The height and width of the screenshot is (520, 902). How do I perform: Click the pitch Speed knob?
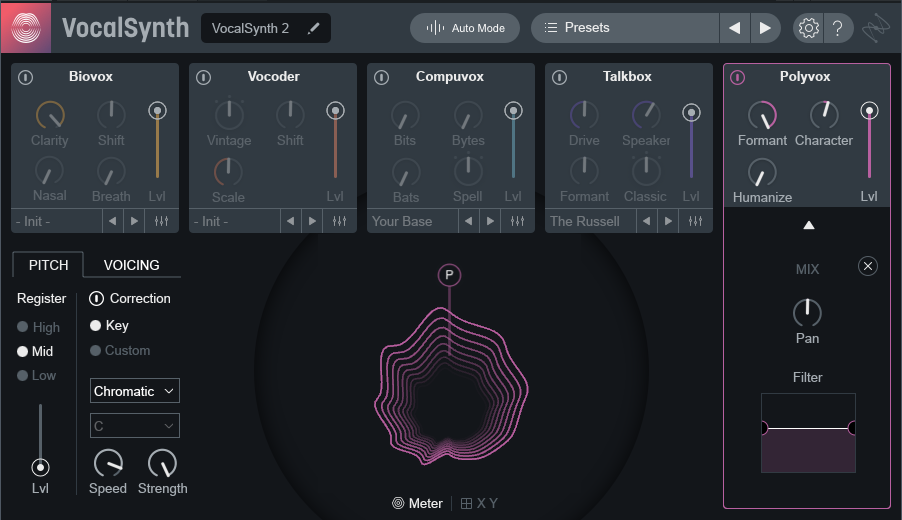pos(108,464)
